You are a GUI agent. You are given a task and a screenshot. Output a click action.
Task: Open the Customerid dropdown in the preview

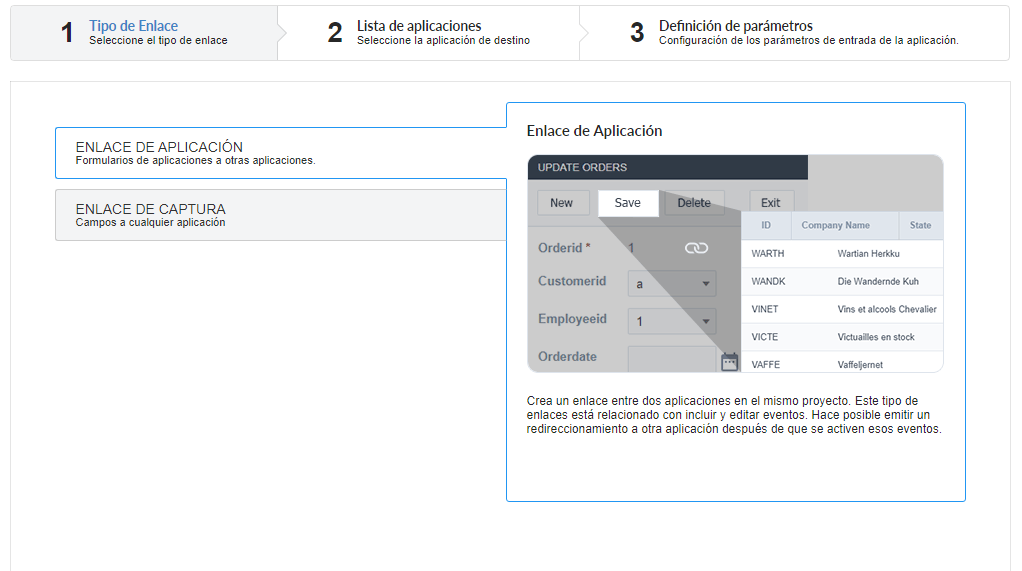coord(671,284)
